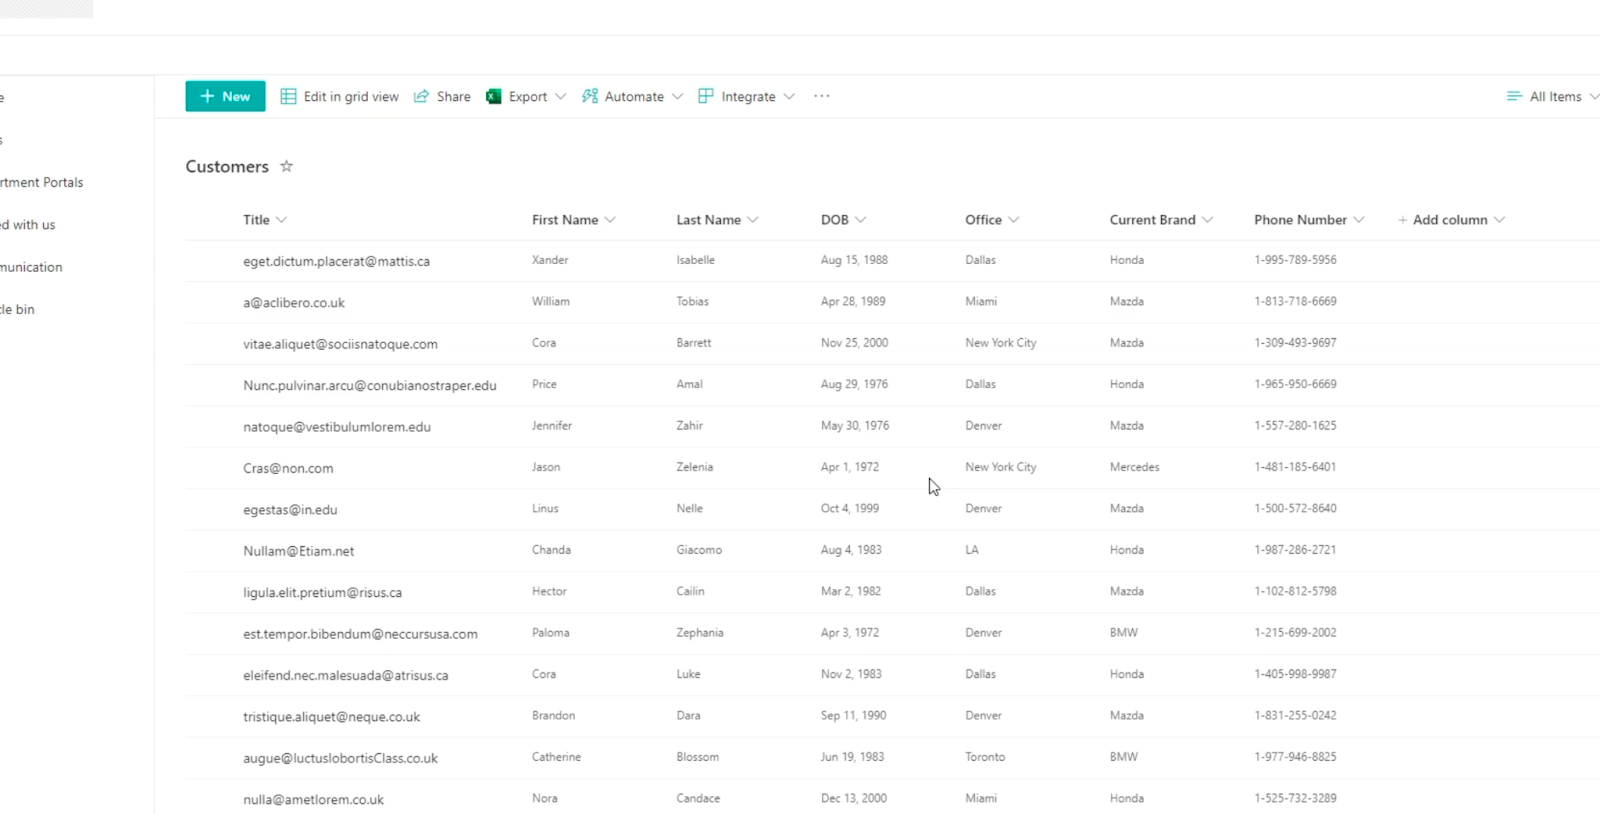The width and height of the screenshot is (1600, 814).
Task: Click the New item button
Action: point(225,96)
